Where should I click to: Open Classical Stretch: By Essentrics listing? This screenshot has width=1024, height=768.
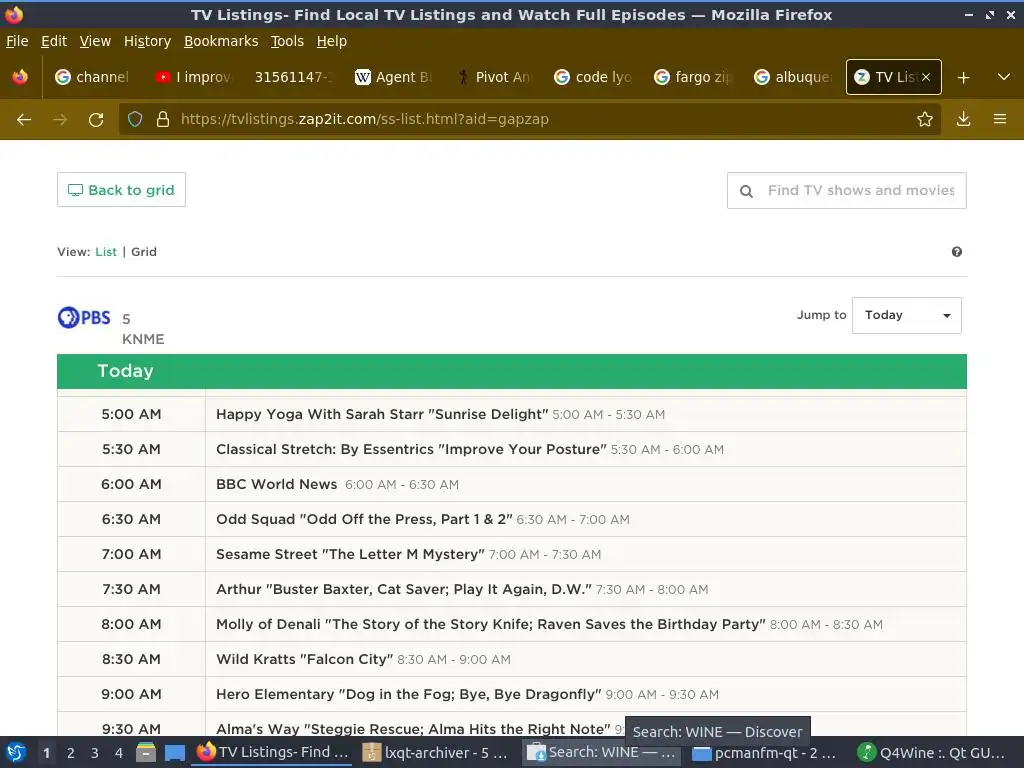[411, 449]
